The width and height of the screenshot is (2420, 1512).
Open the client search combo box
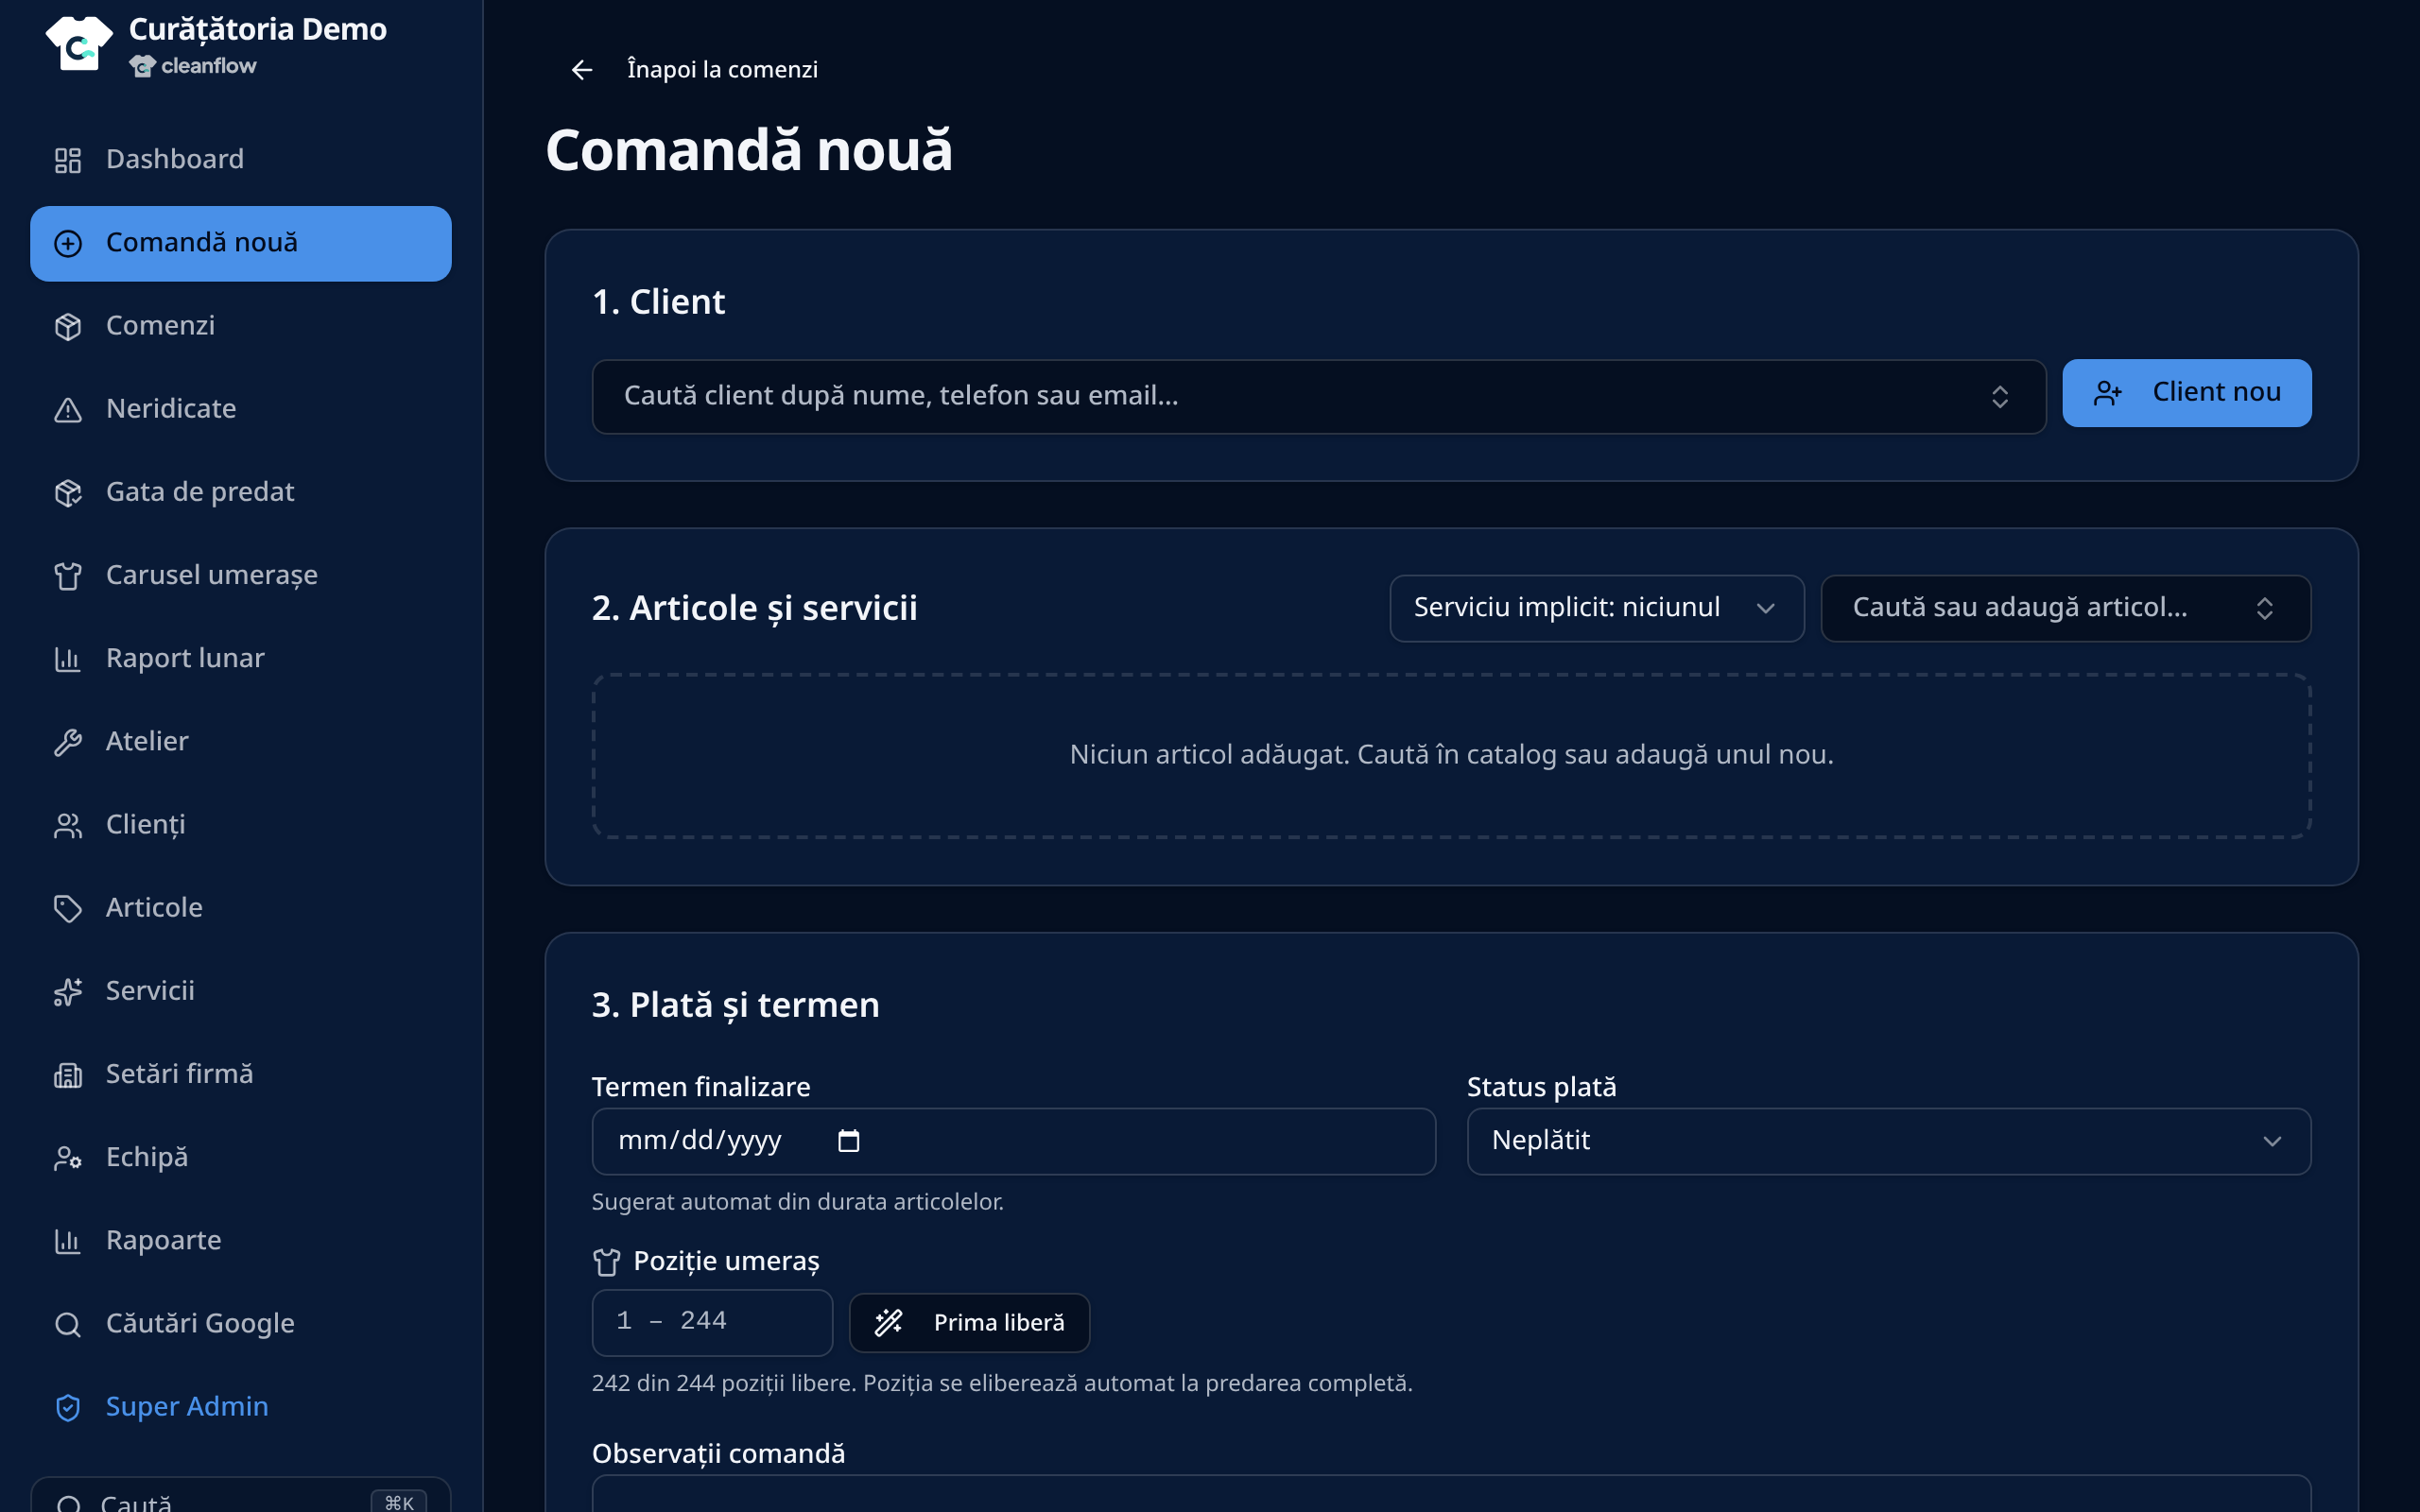point(1318,396)
